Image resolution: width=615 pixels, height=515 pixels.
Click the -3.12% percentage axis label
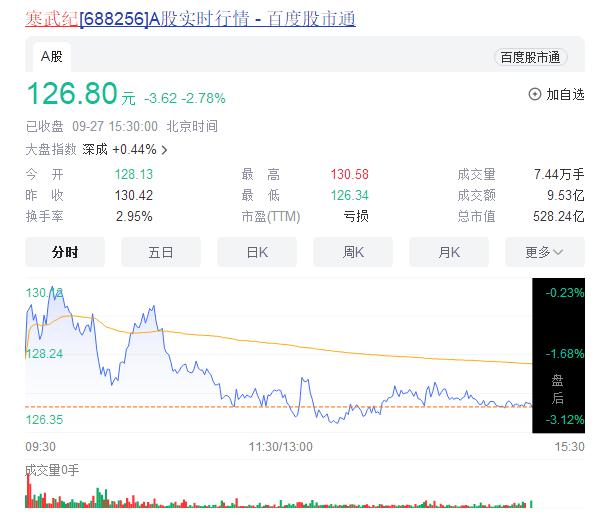click(x=565, y=420)
